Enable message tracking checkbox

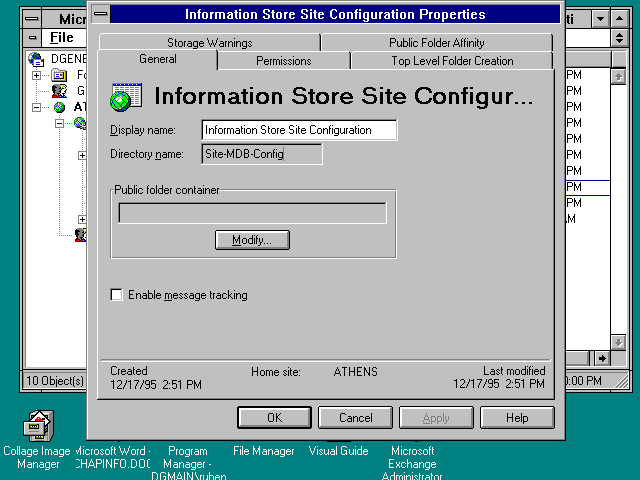117,295
